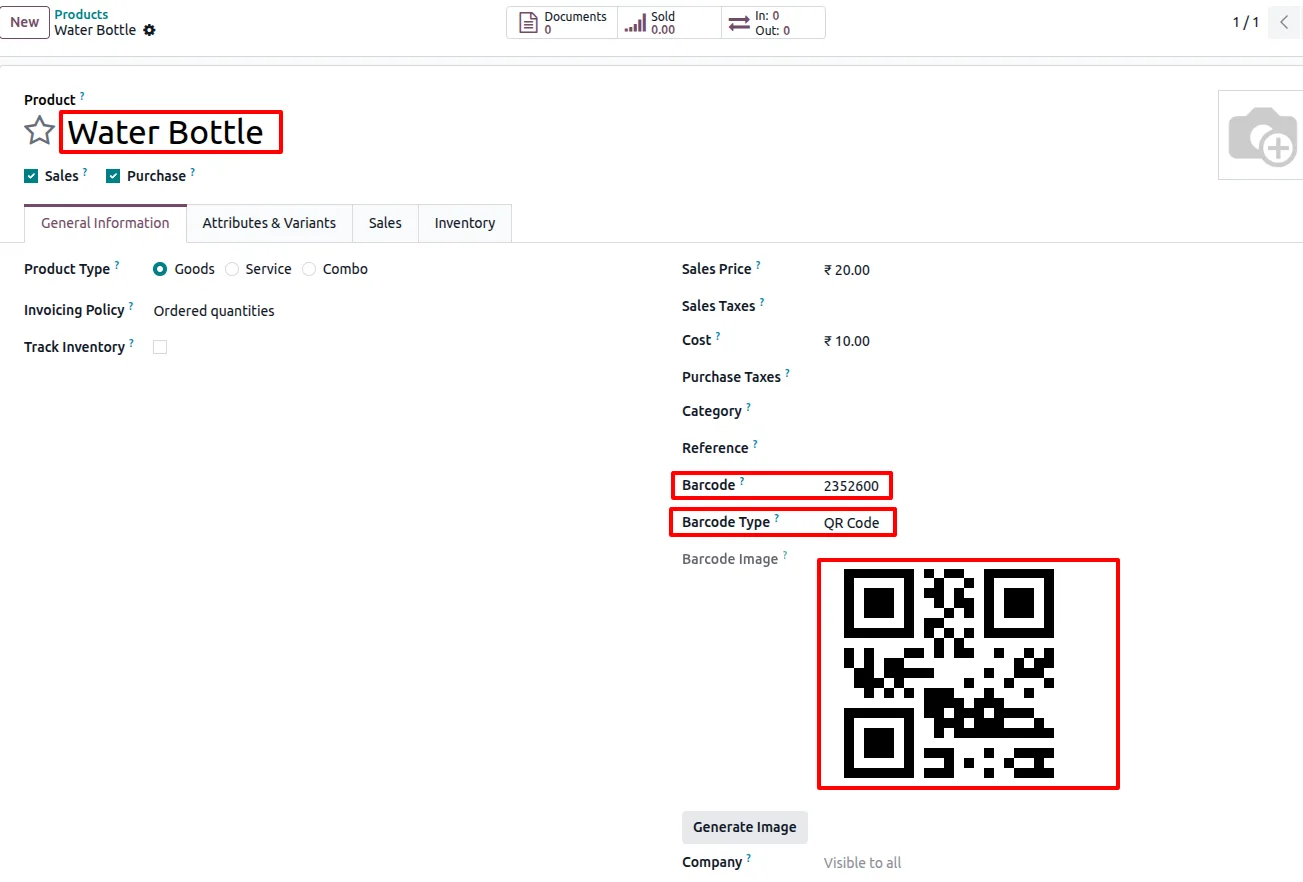1303x882 pixels.
Task: Mark Water Bottle as favorite with star
Action: pos(39,131)
